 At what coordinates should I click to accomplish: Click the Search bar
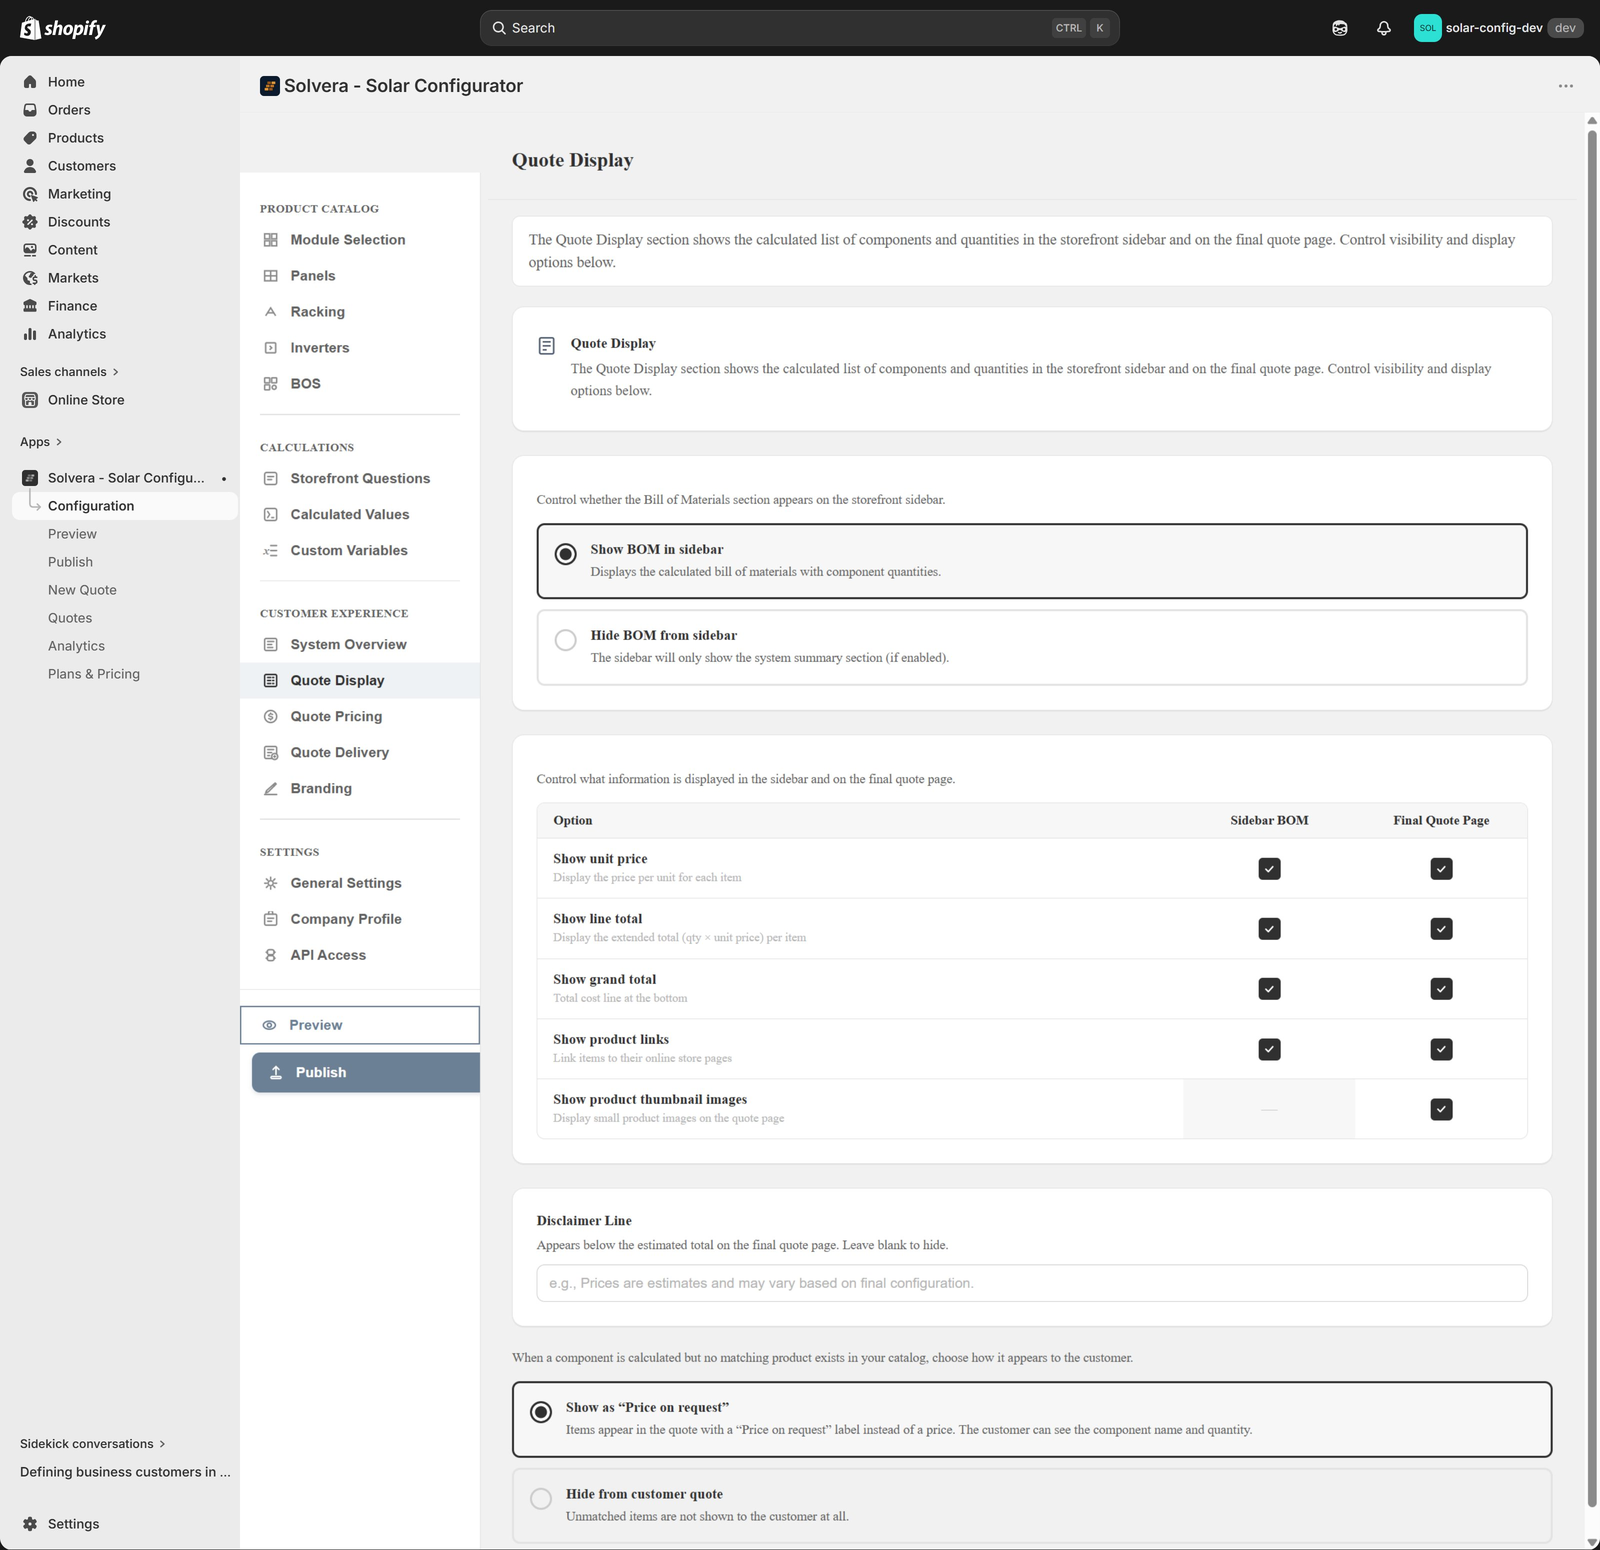(x=800, y=28)
